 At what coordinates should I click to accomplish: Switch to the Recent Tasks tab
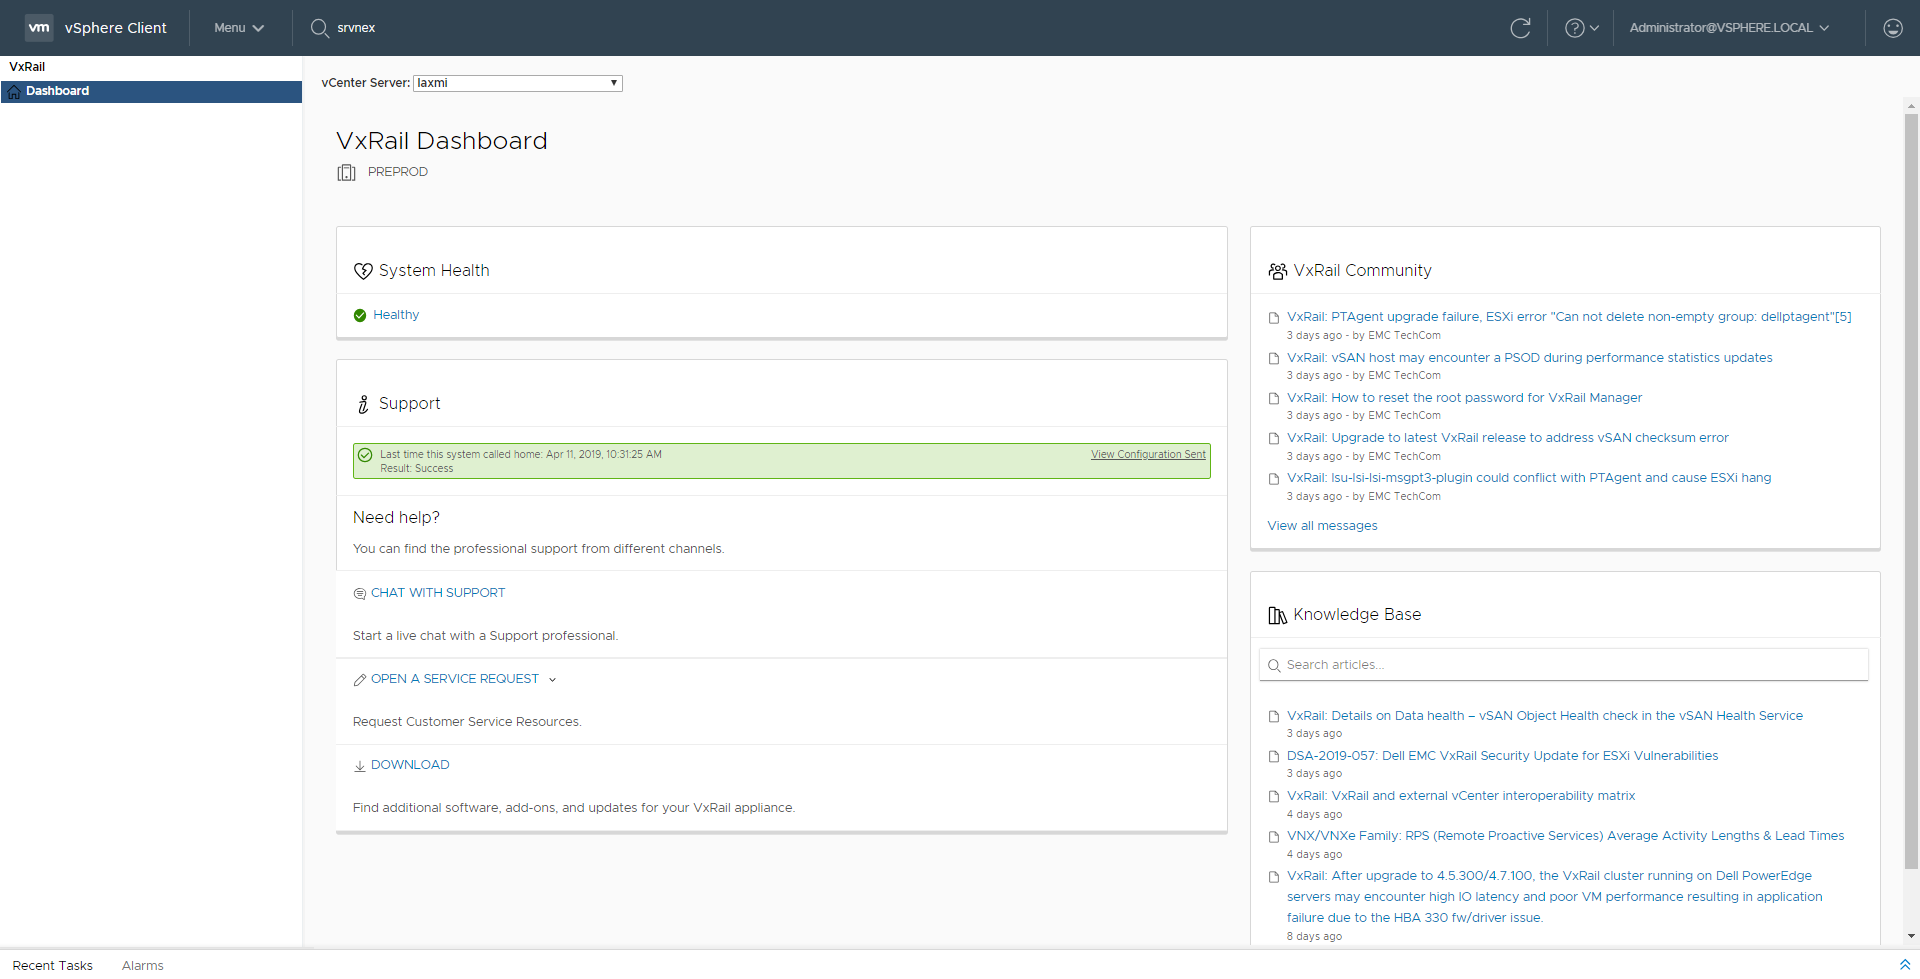click(53, 965)
